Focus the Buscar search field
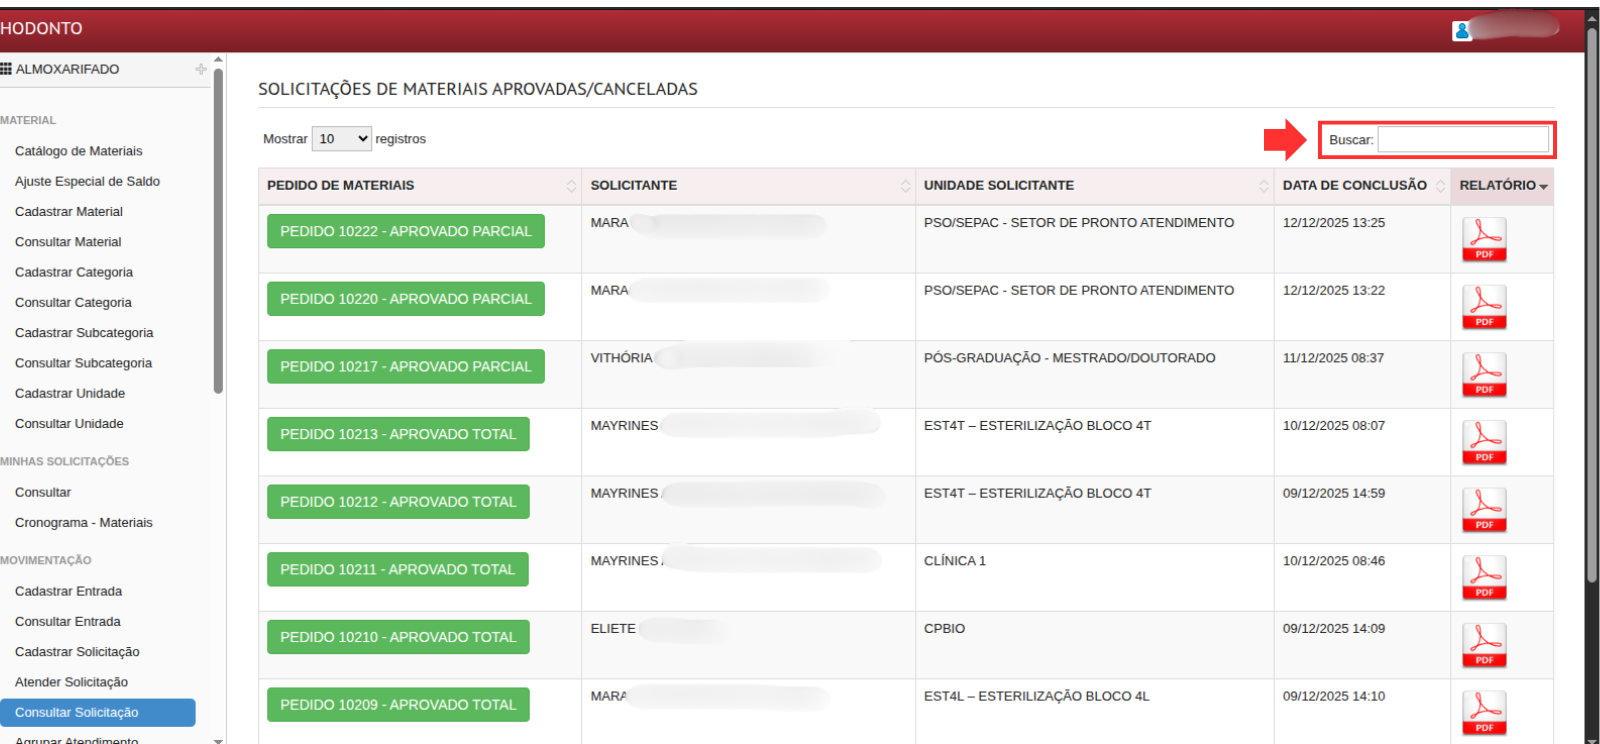The height and width of the screenshot is (744, 1600). coord(1463,140)
